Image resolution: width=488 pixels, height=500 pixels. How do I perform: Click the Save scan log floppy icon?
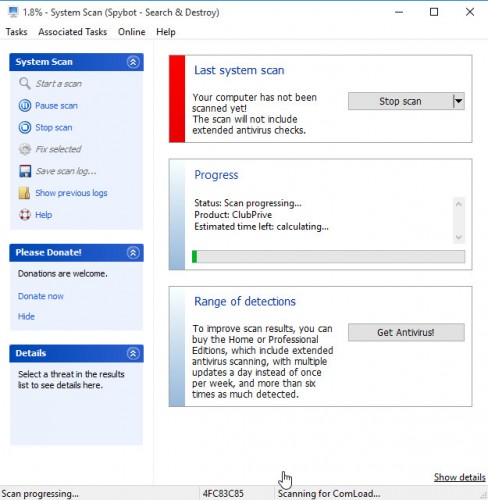click(25, 171)
